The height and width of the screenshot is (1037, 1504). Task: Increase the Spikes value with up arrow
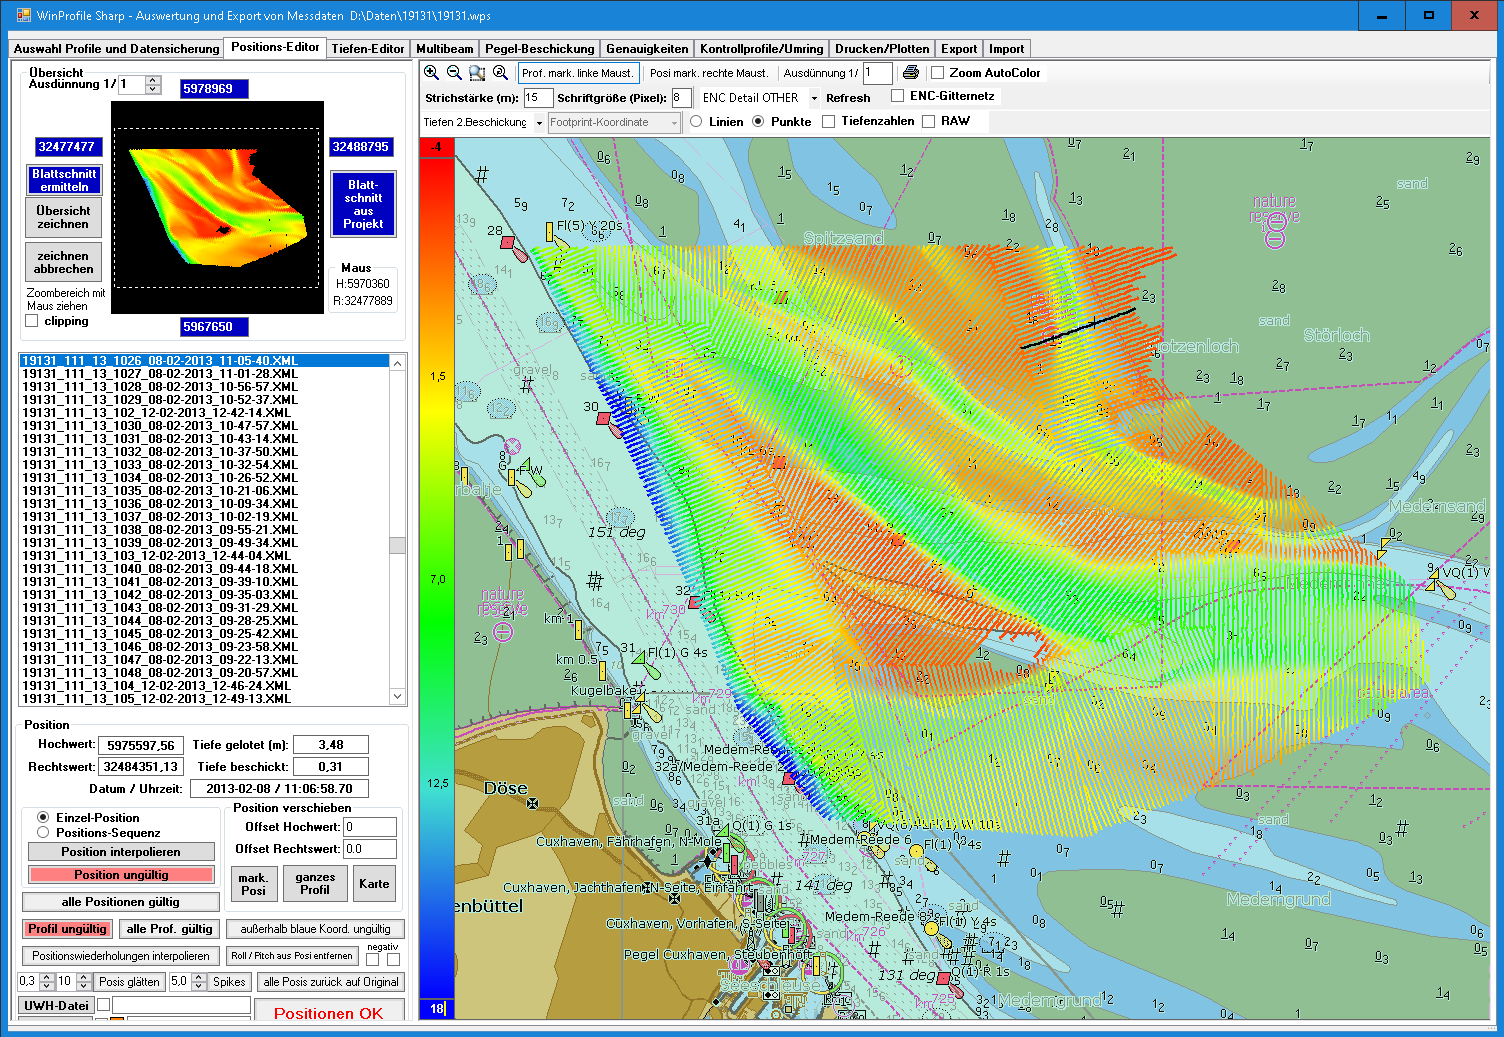[198, 977]
